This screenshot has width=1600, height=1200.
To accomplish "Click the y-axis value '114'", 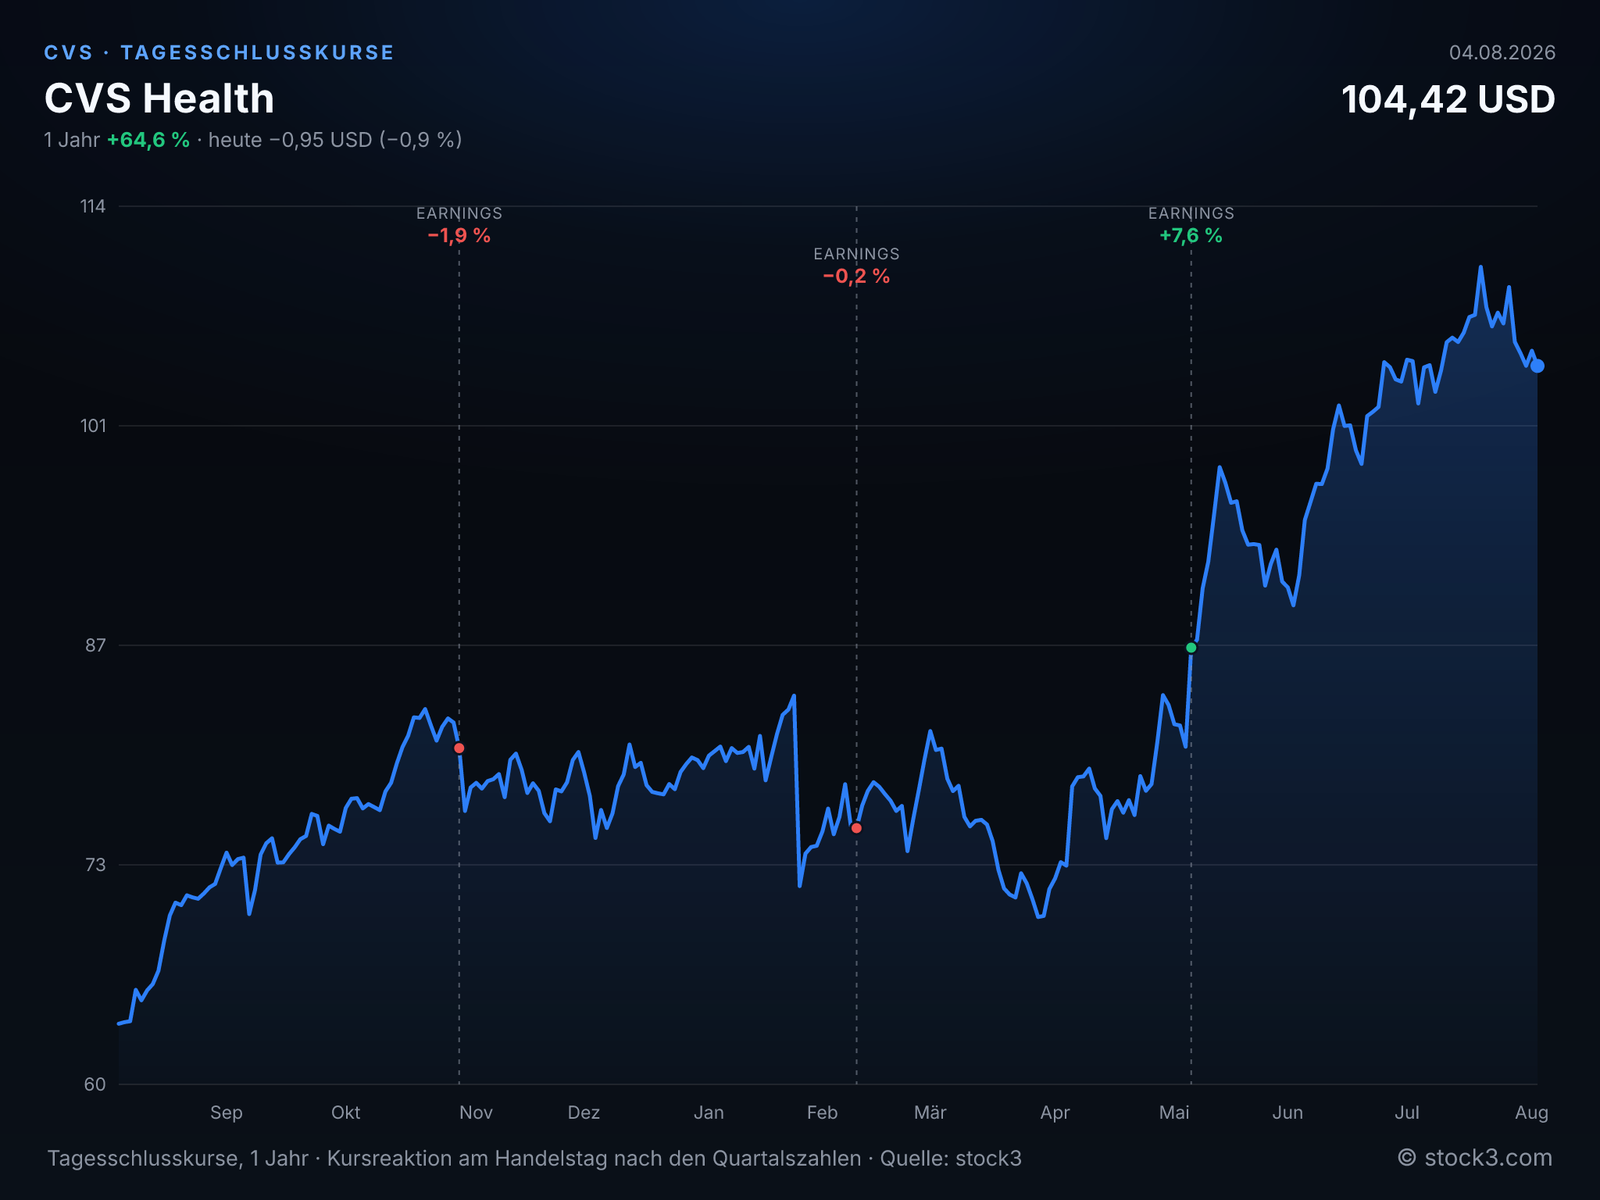I will [93, 207].
